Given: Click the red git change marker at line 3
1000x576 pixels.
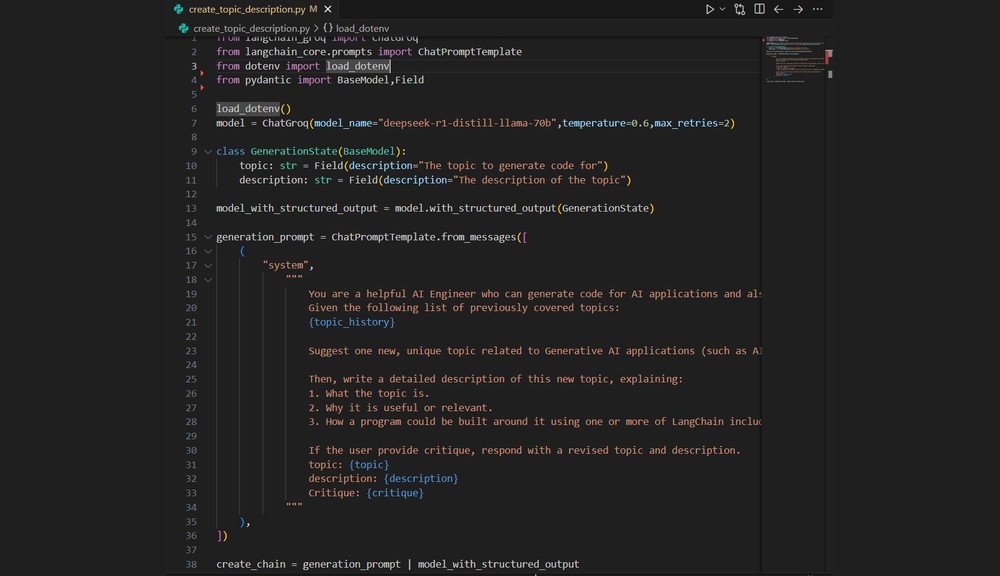Looking at the screenshot, I should pyautogui.click(x=202, y=73).
